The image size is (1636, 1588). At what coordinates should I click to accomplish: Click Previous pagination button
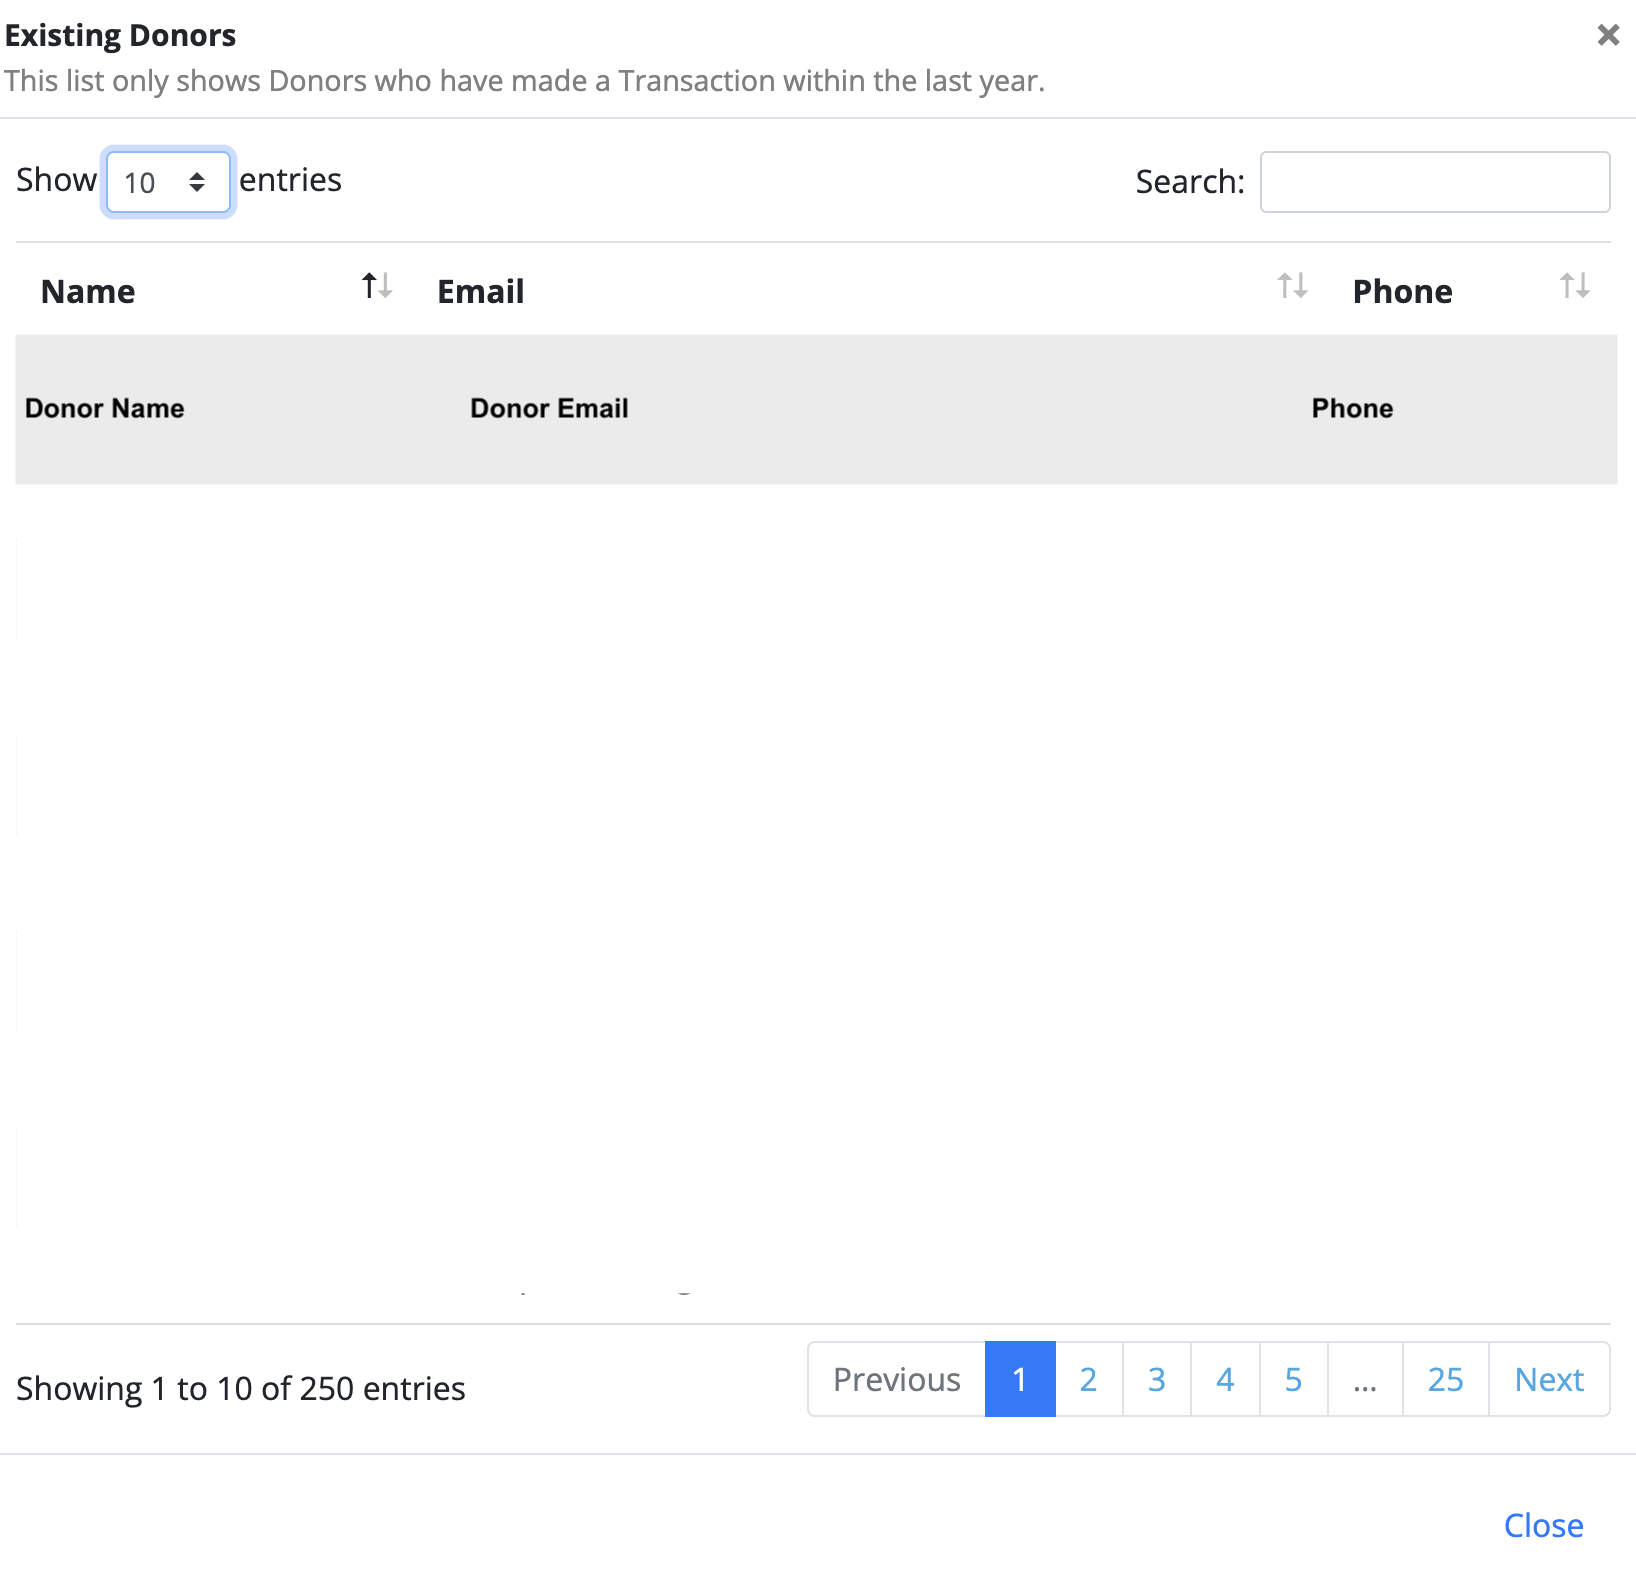pos(896,1379)
